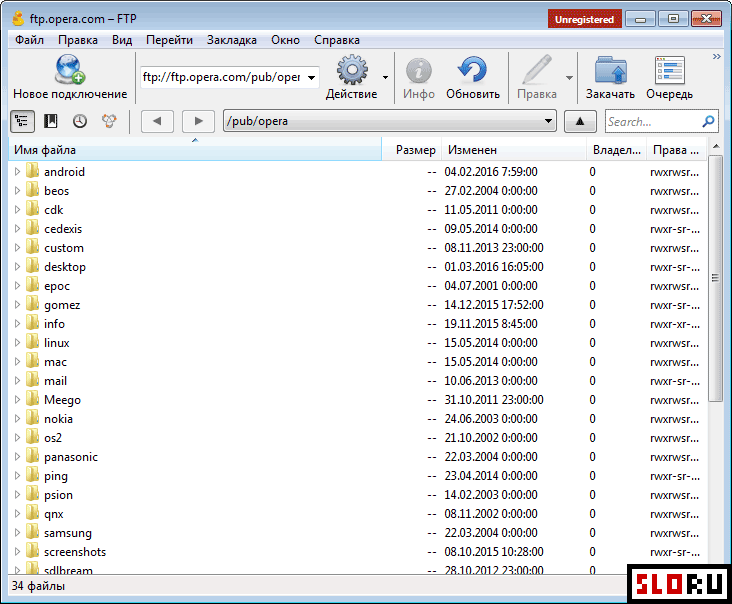This screenshot has height=604, width=732.
Task: Open the transfer queue (Очередь)
Action: 669,78
